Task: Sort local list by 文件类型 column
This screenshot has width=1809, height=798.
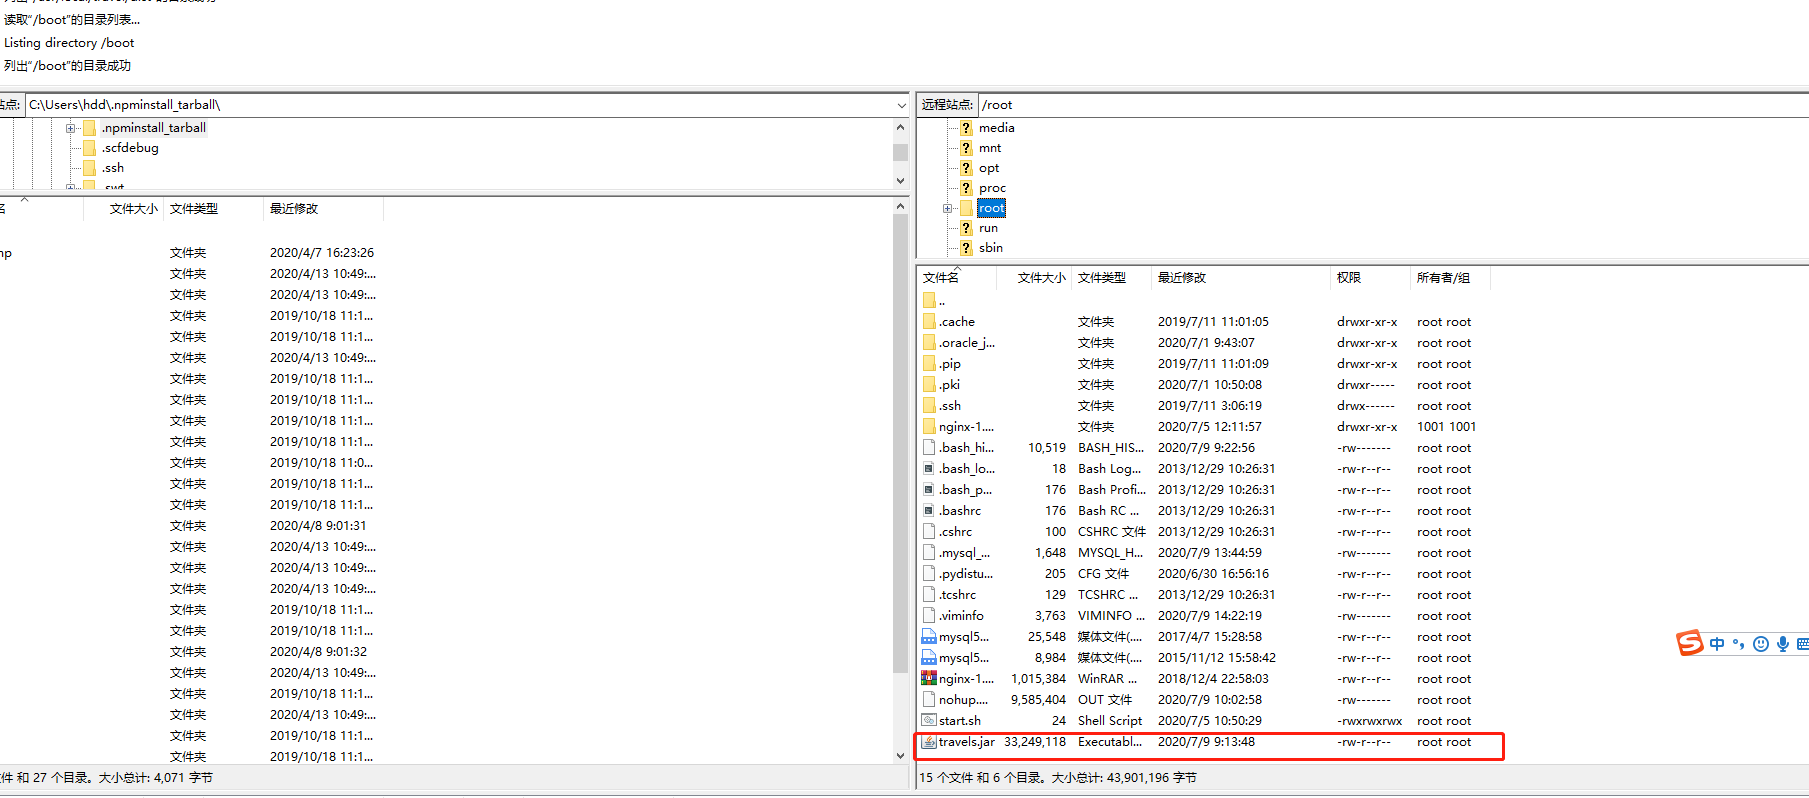Action: [213, 209]
